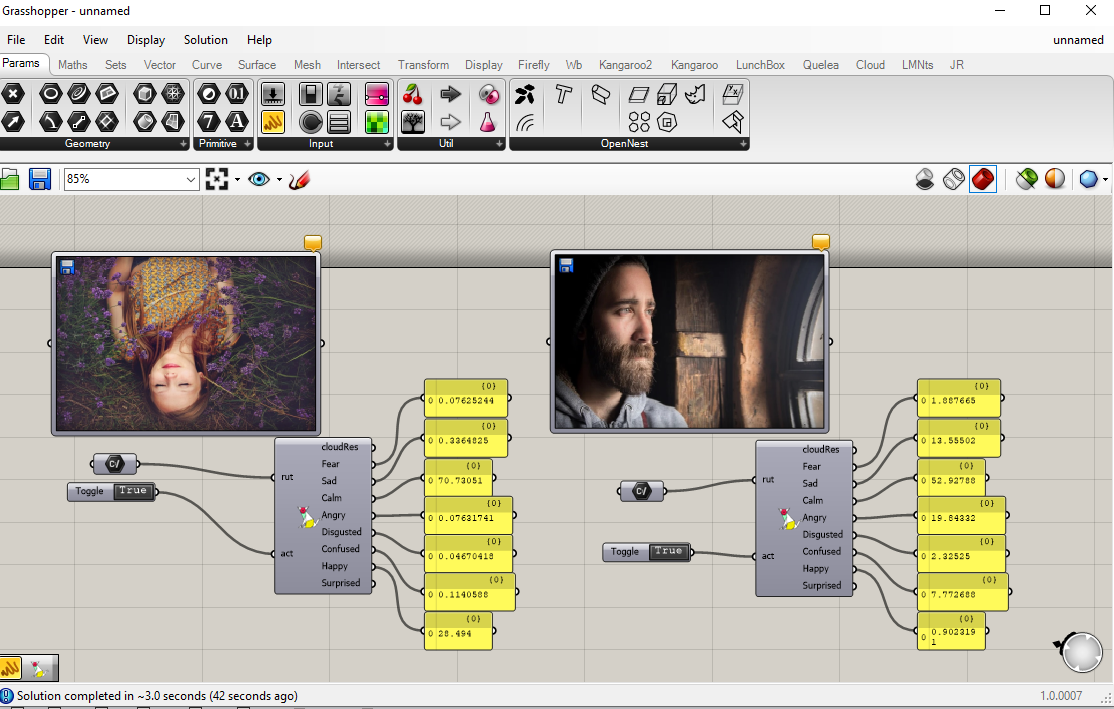The image size is (1114, 709).
Task: Click the Zoom Extents frame icon
Action: [217, 179]
